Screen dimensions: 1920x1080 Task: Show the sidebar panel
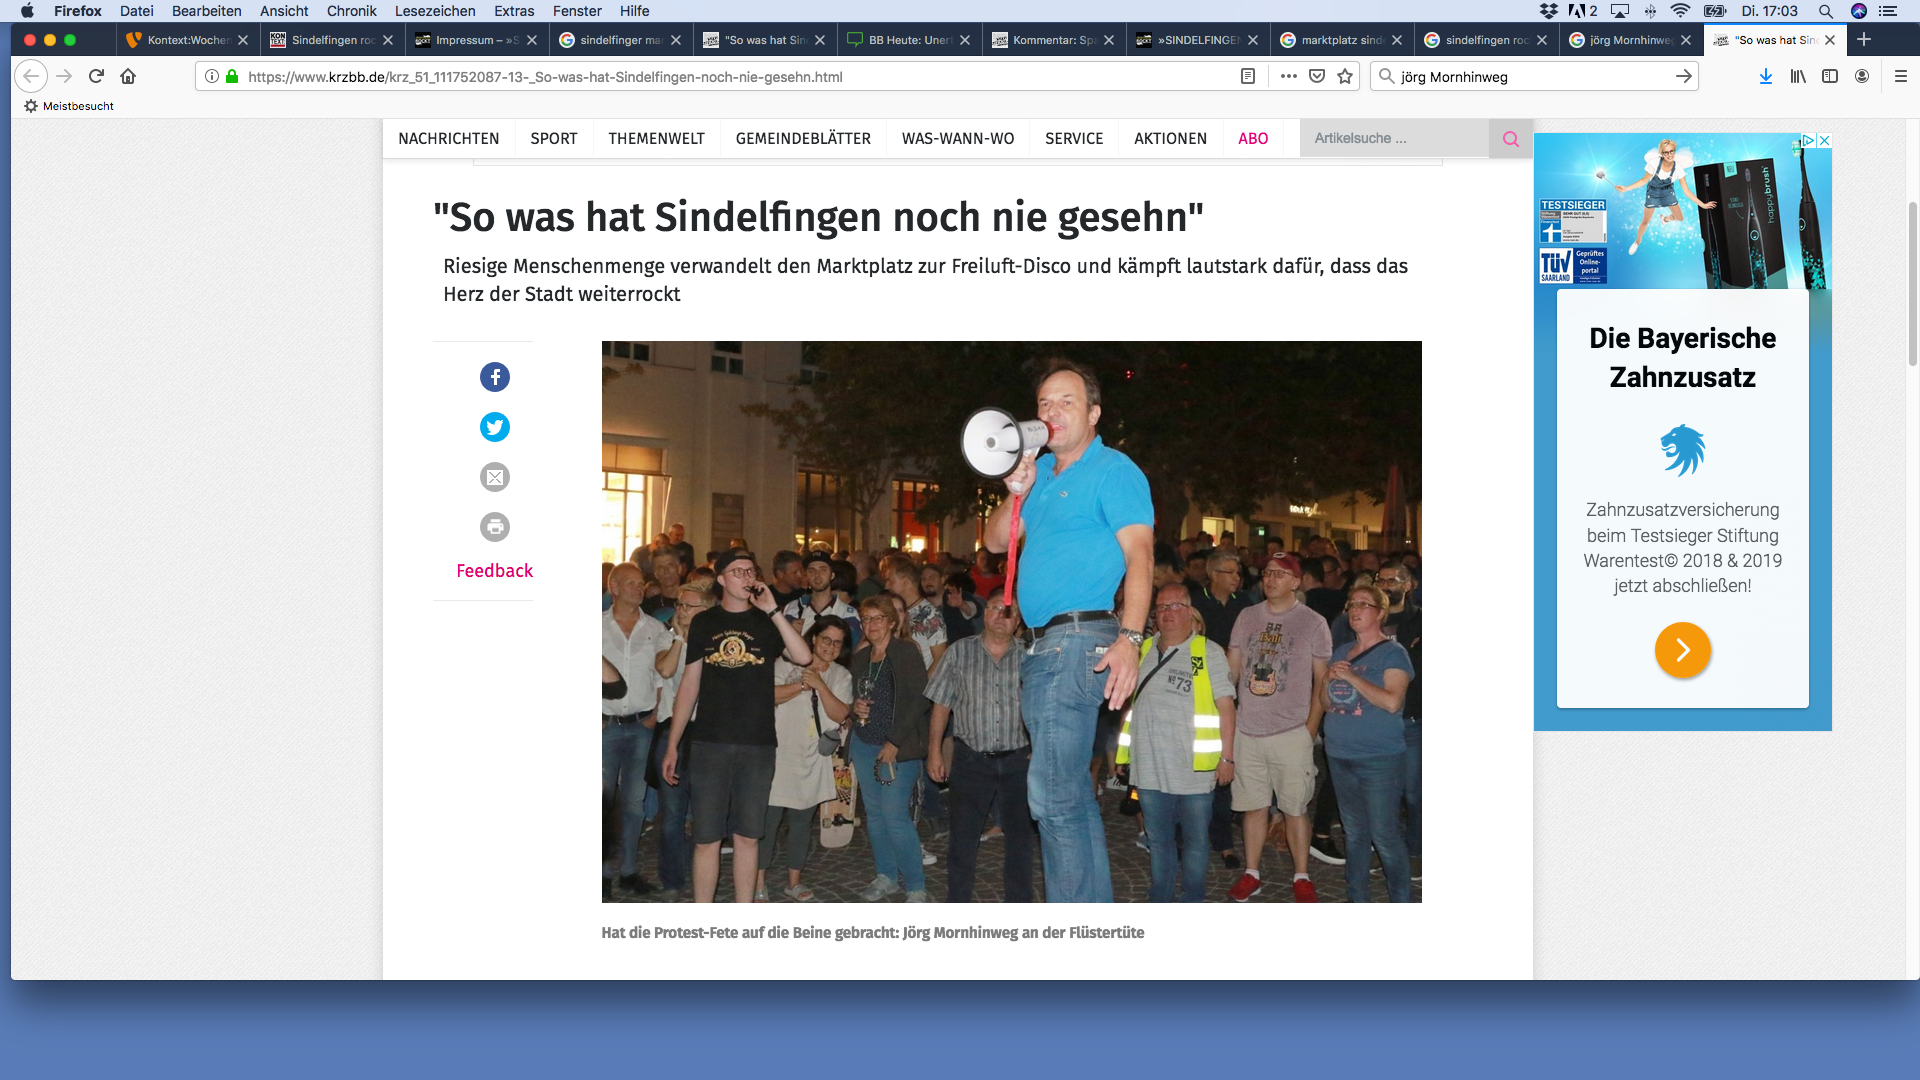(x=1830, y=76)
